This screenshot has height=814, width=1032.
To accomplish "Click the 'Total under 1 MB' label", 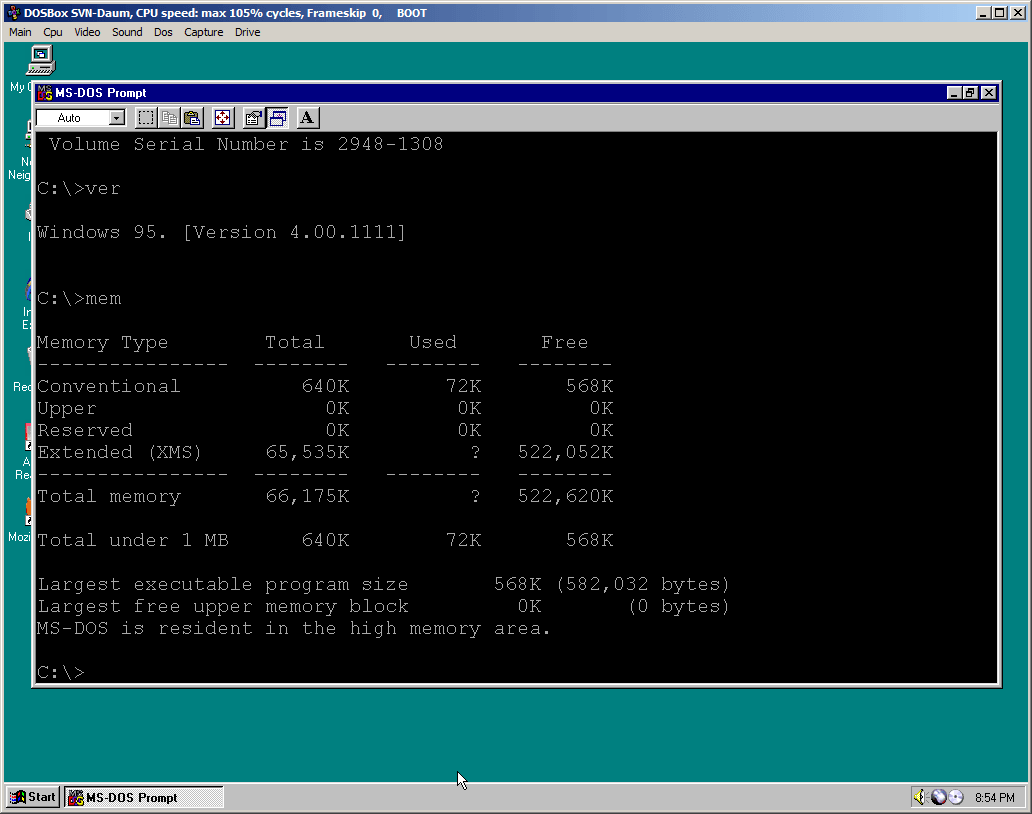I will point(133,540).
